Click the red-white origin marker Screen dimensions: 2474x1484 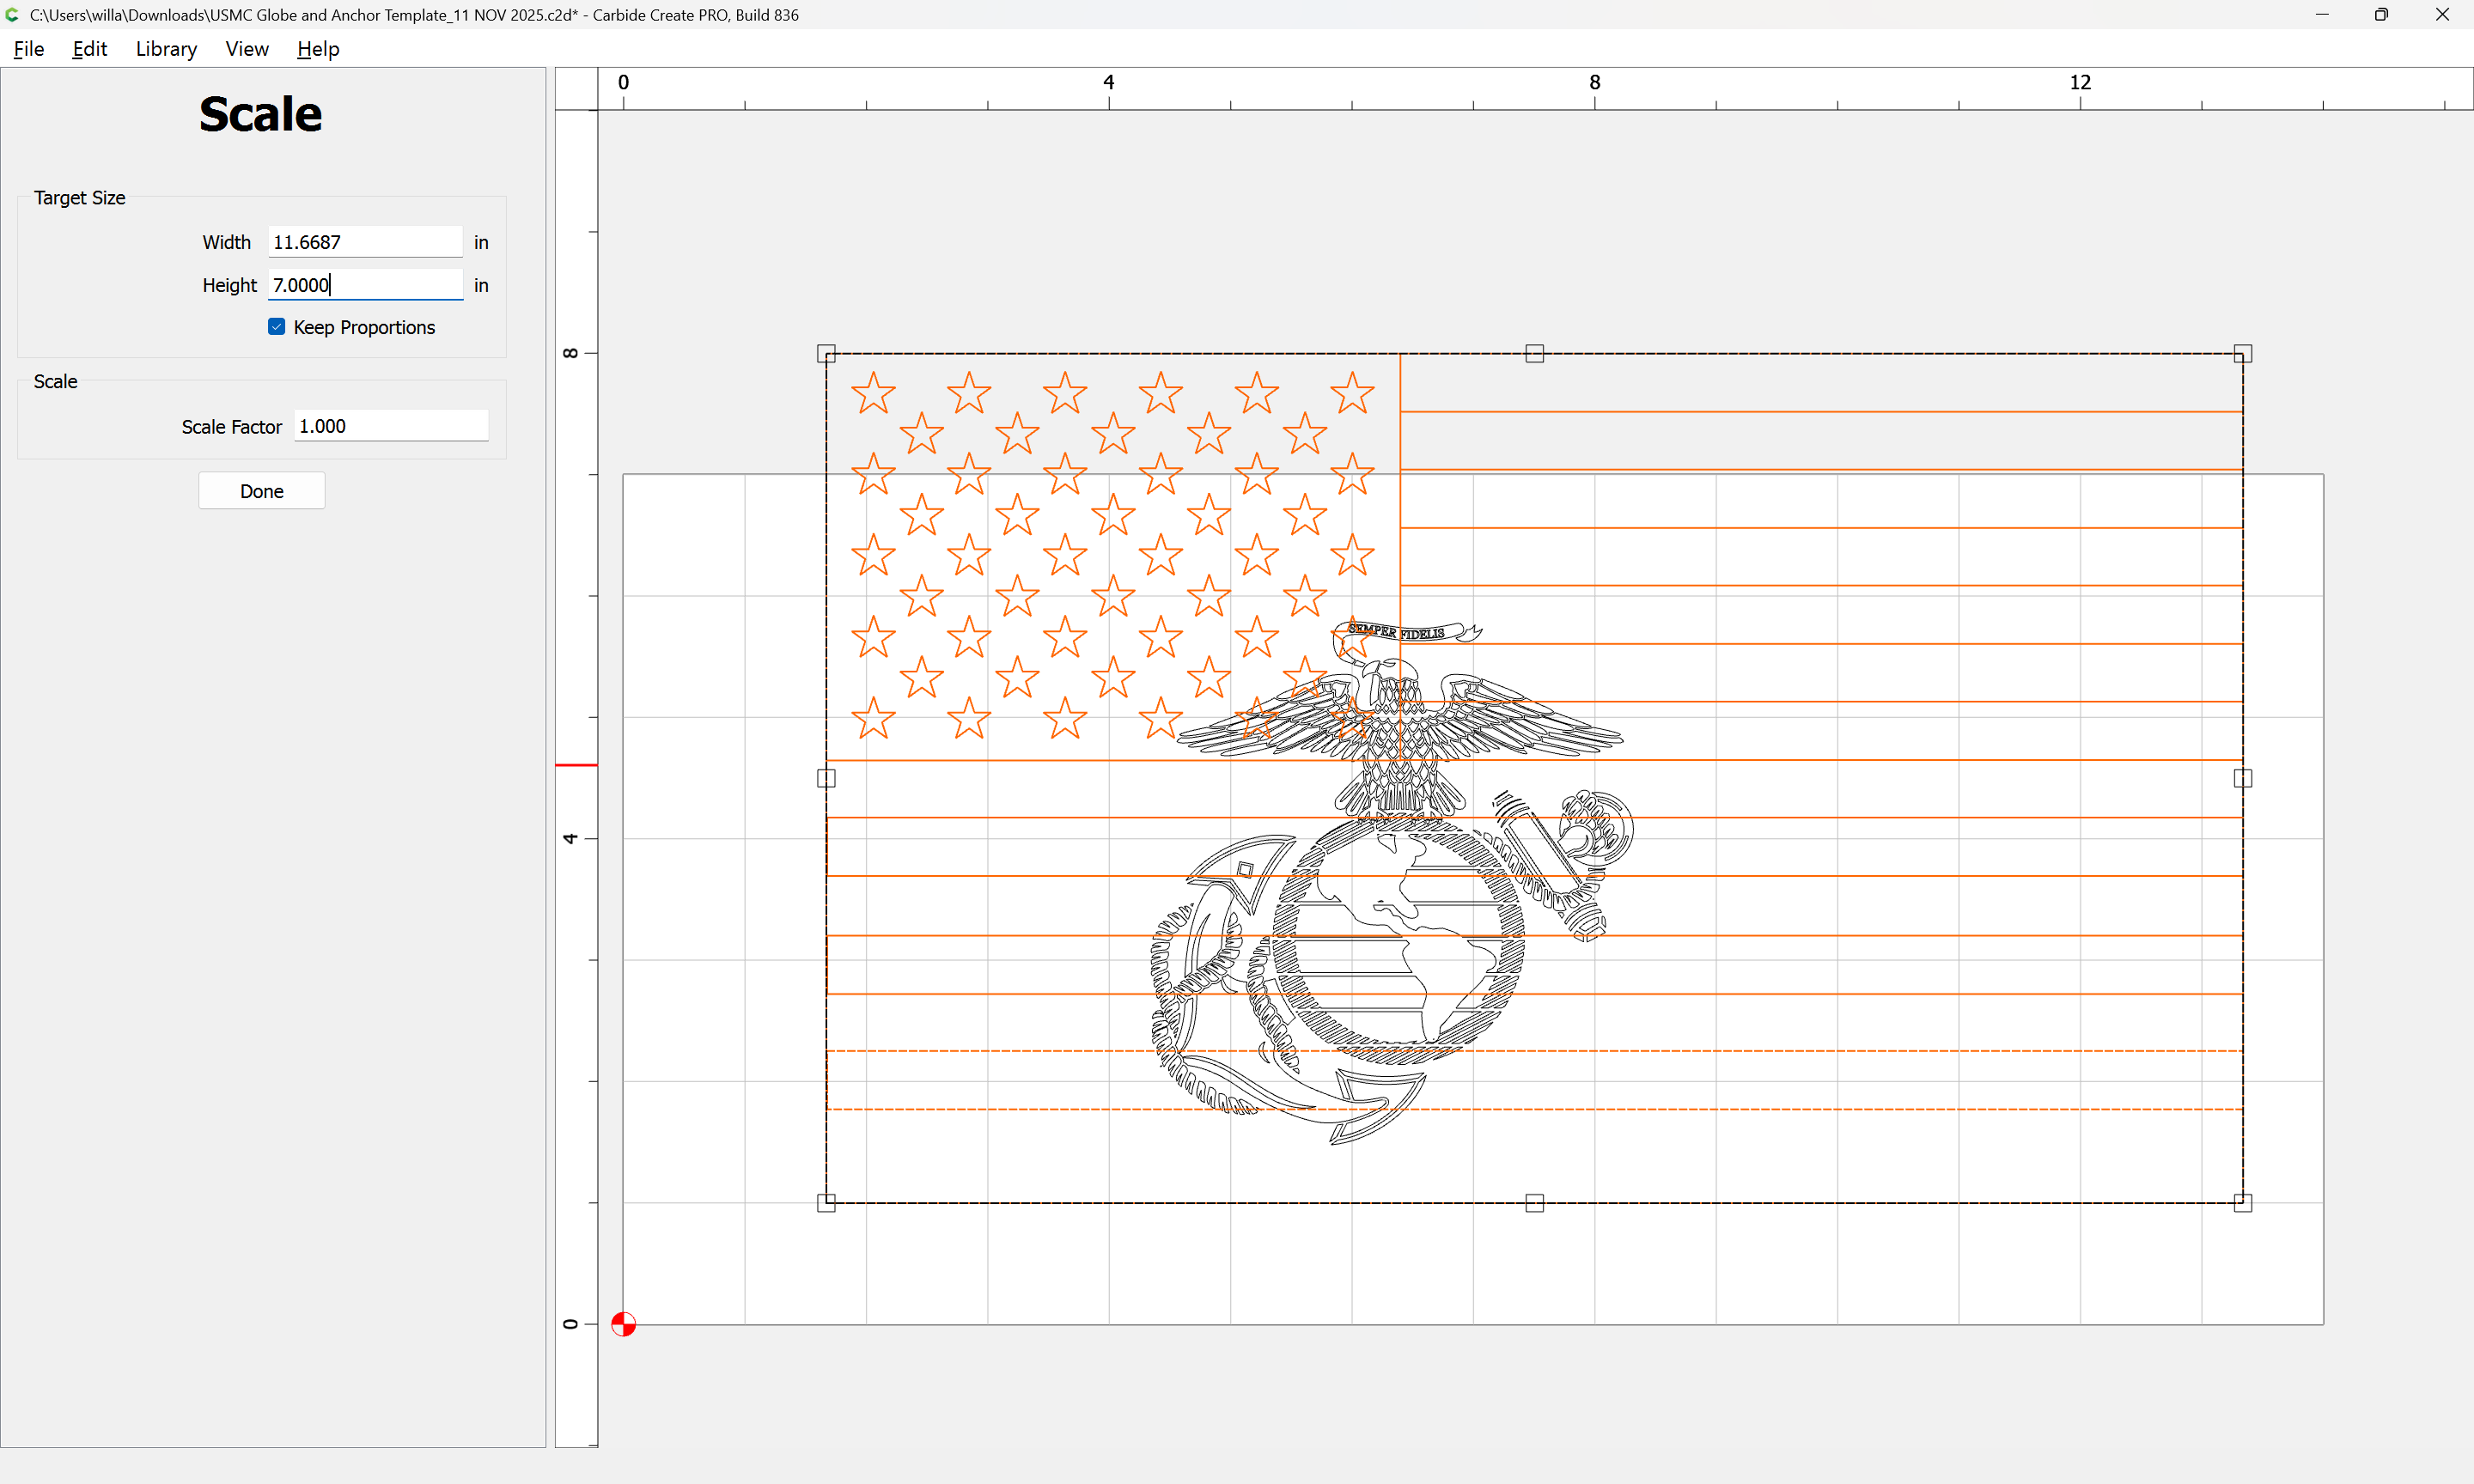(x=623, y=1324)
